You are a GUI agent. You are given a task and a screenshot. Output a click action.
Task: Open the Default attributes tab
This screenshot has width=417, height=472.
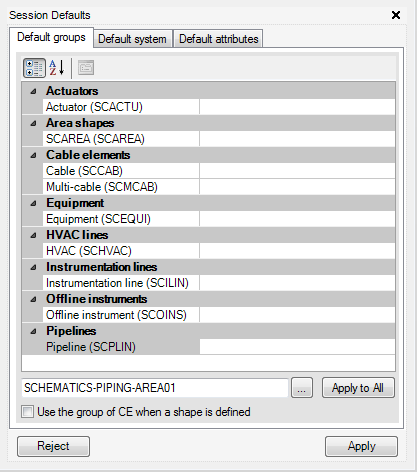[x=218, y=39]
